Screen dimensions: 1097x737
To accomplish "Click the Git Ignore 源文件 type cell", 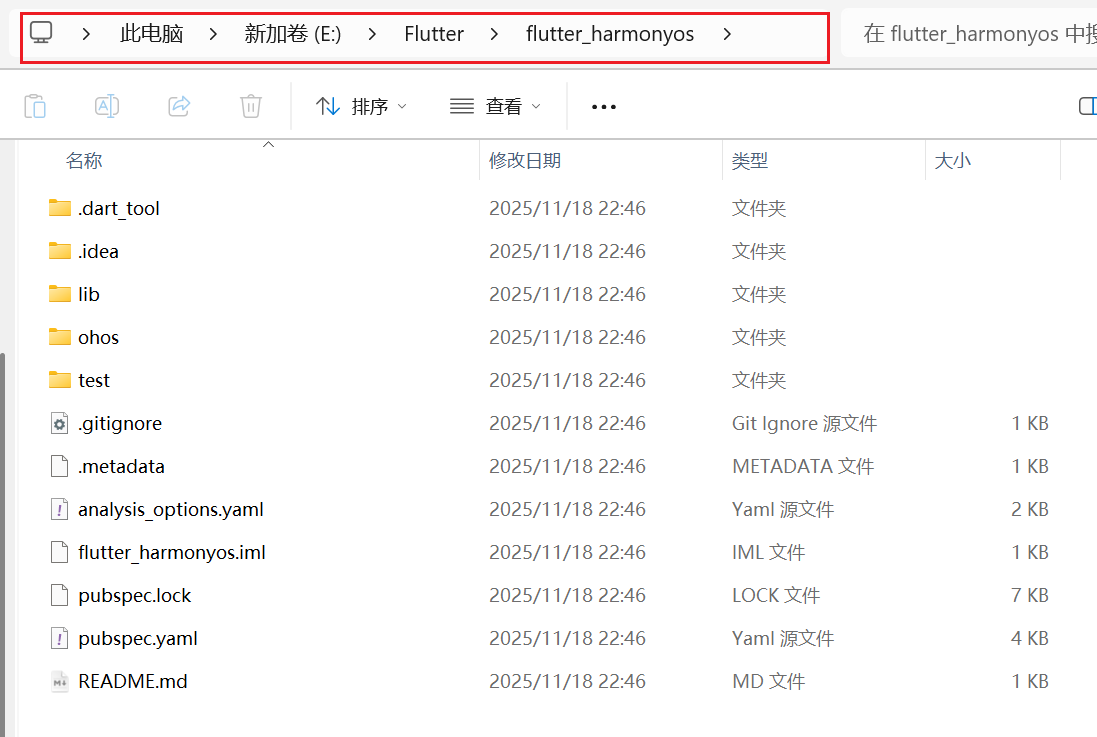I will (805, 423).
